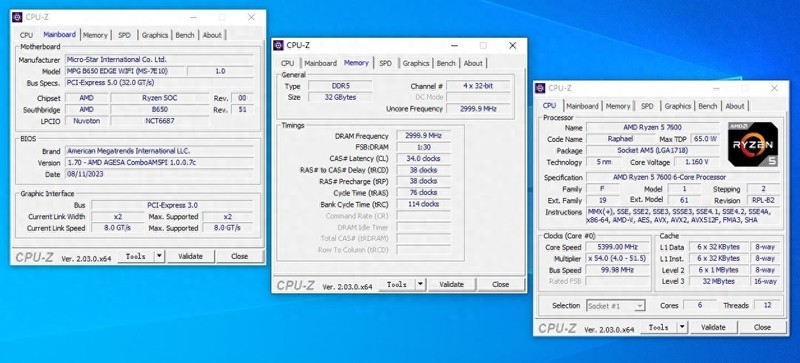Select CPU tab in CPU window

click(549, 105)
